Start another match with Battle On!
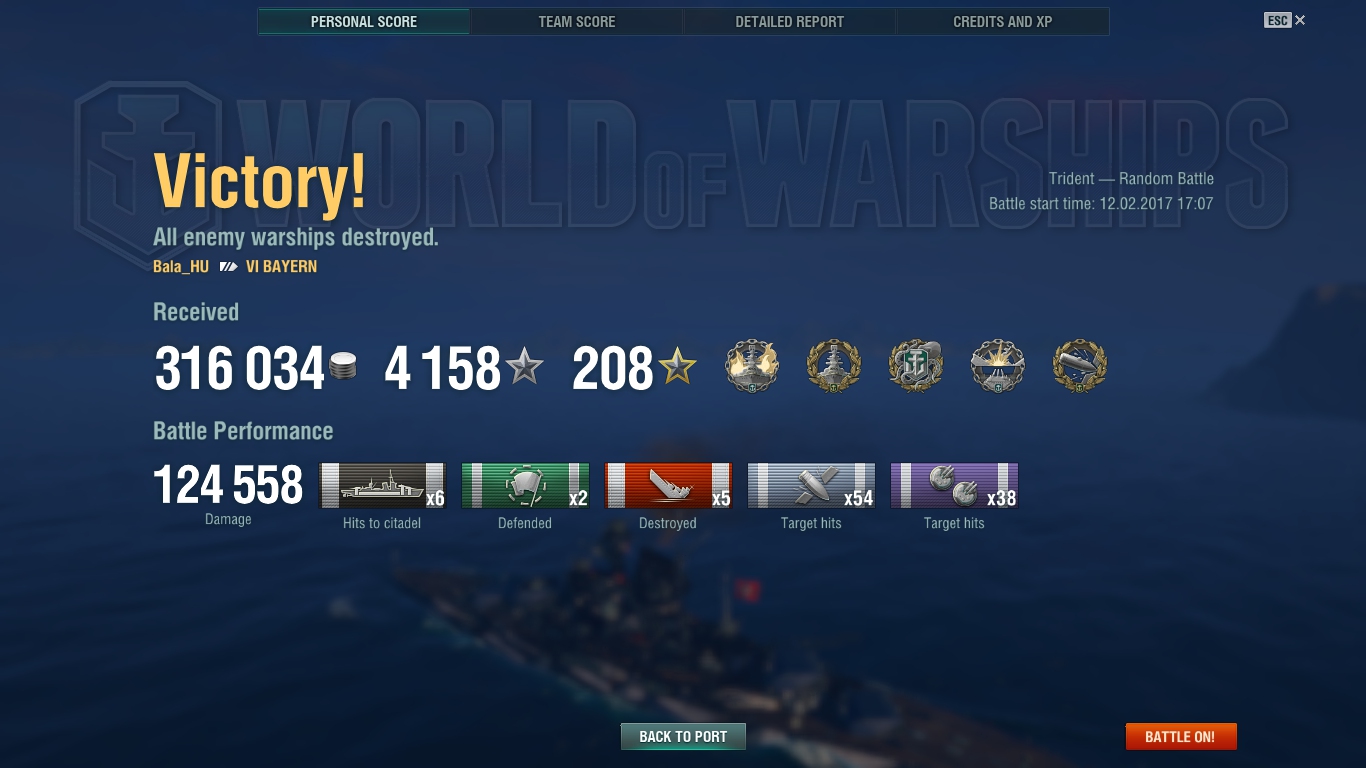This screenshot has height=768, width=1366. [x=1180, y=737]
